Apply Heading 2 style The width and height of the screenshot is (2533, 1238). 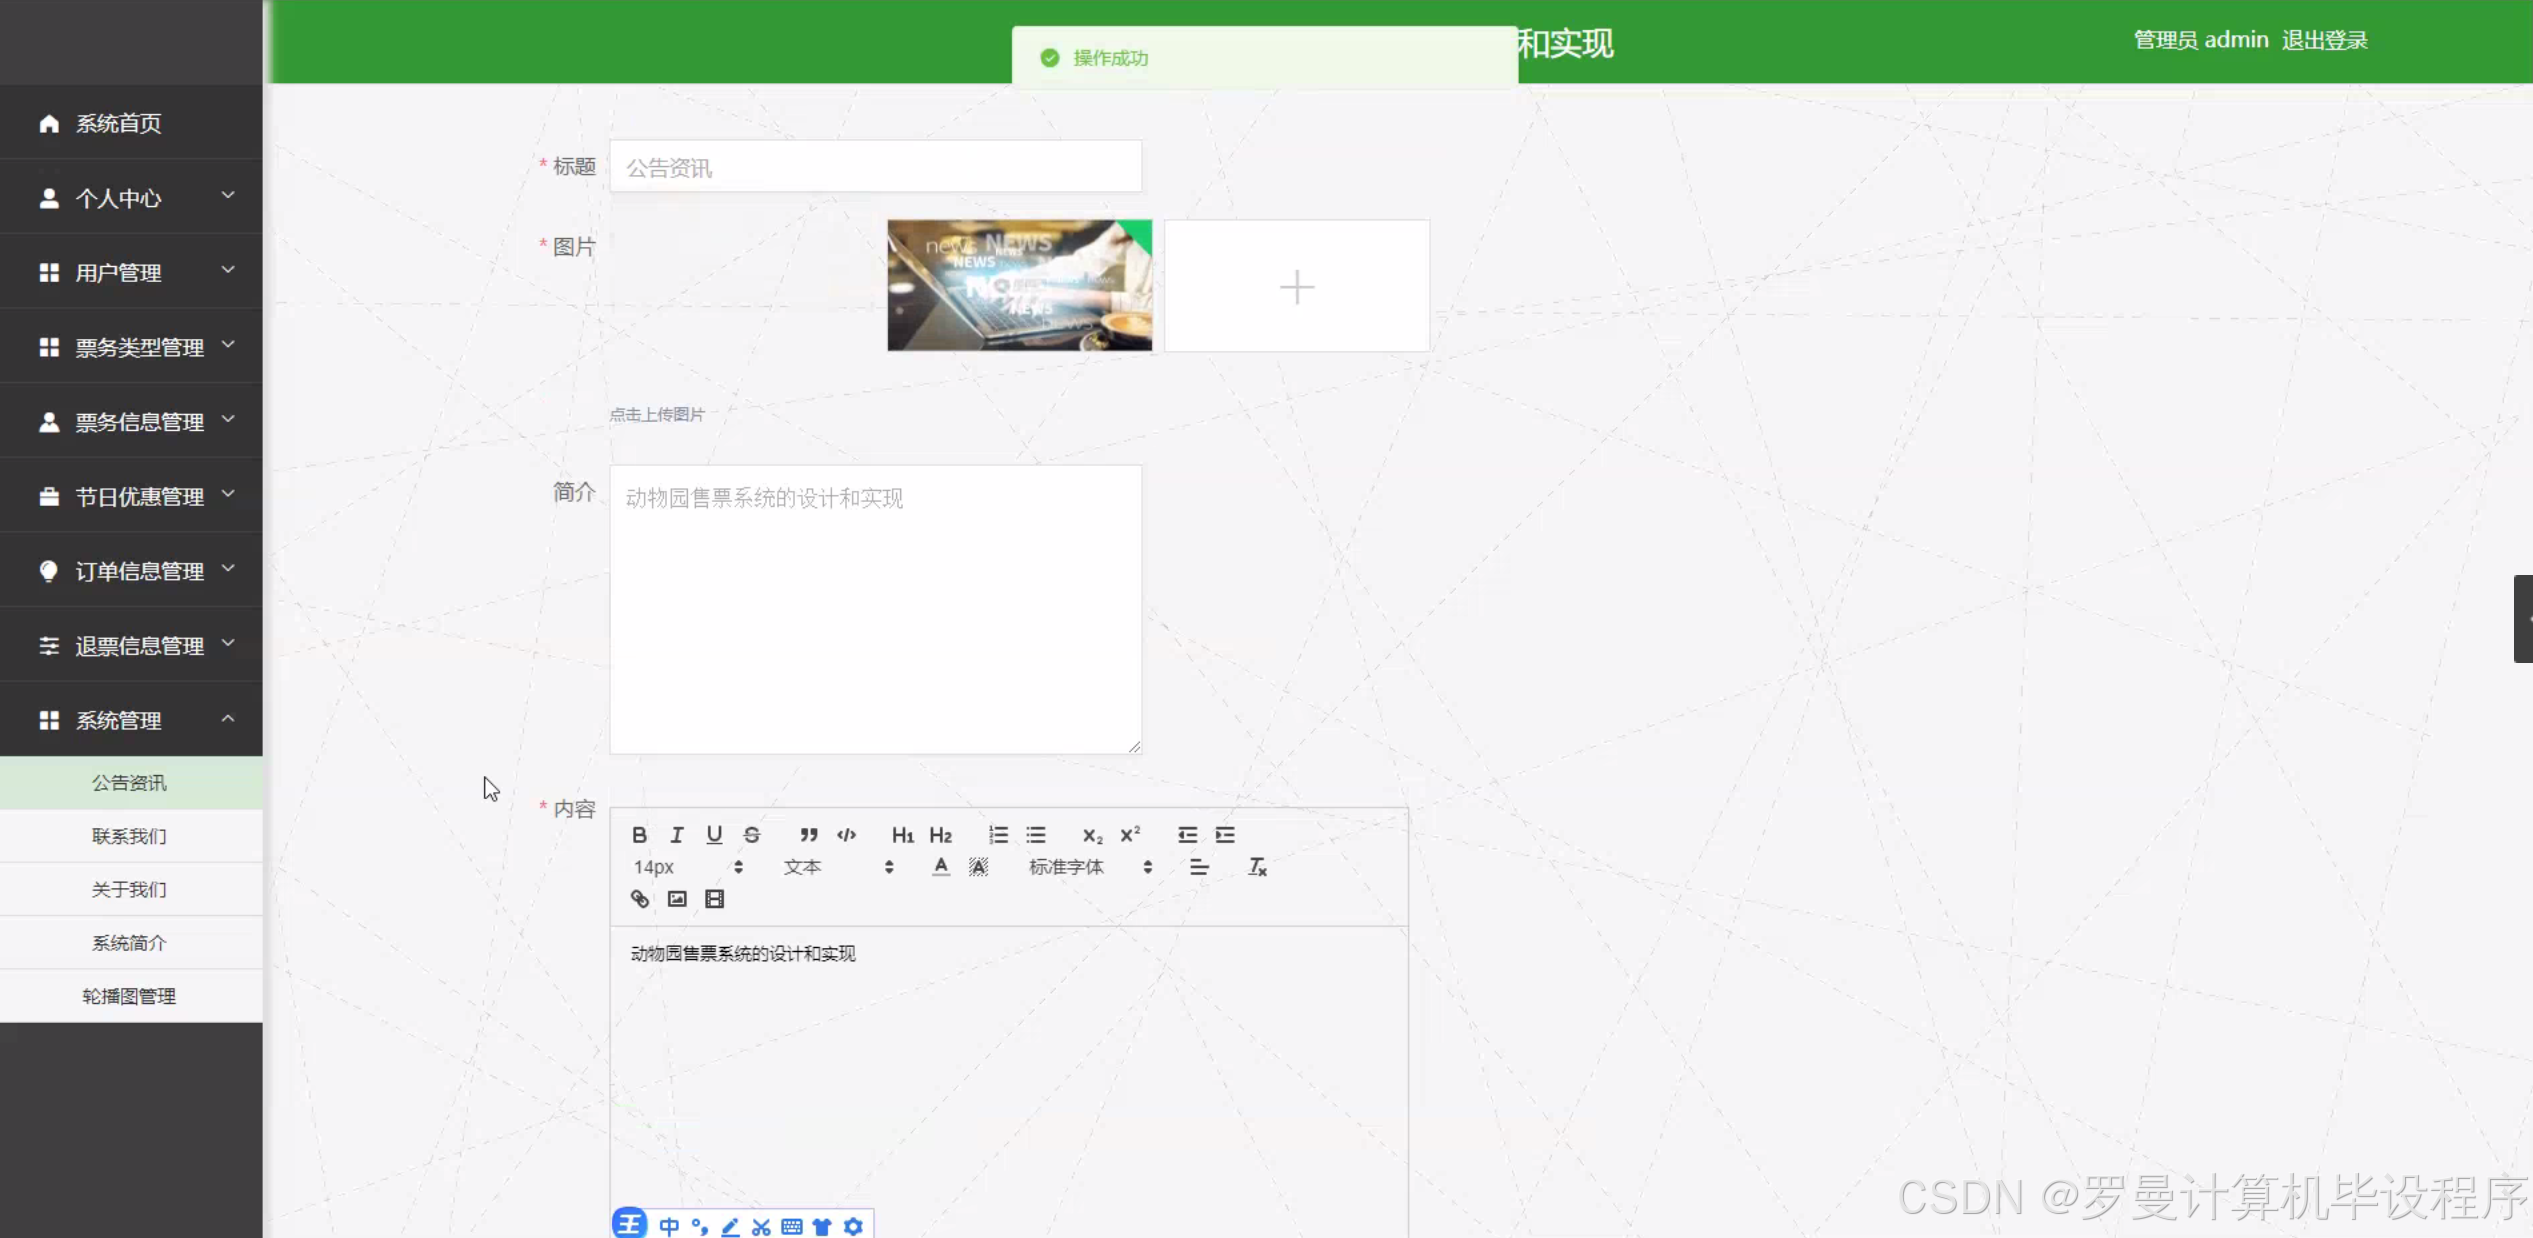click(x=940, y=835)
